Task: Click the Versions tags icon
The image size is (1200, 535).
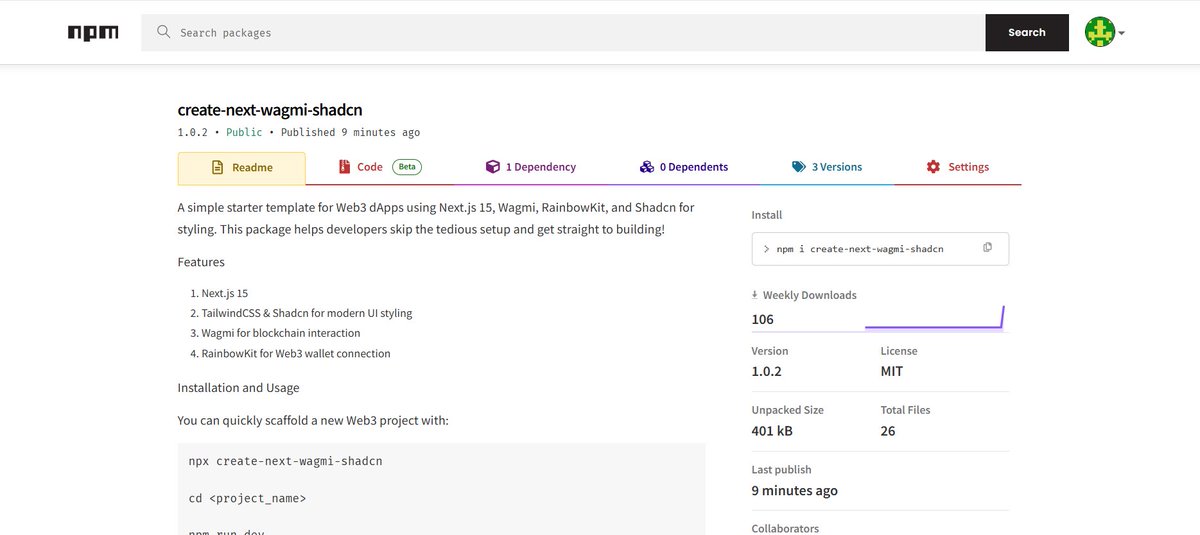Action: pos(799,167)
